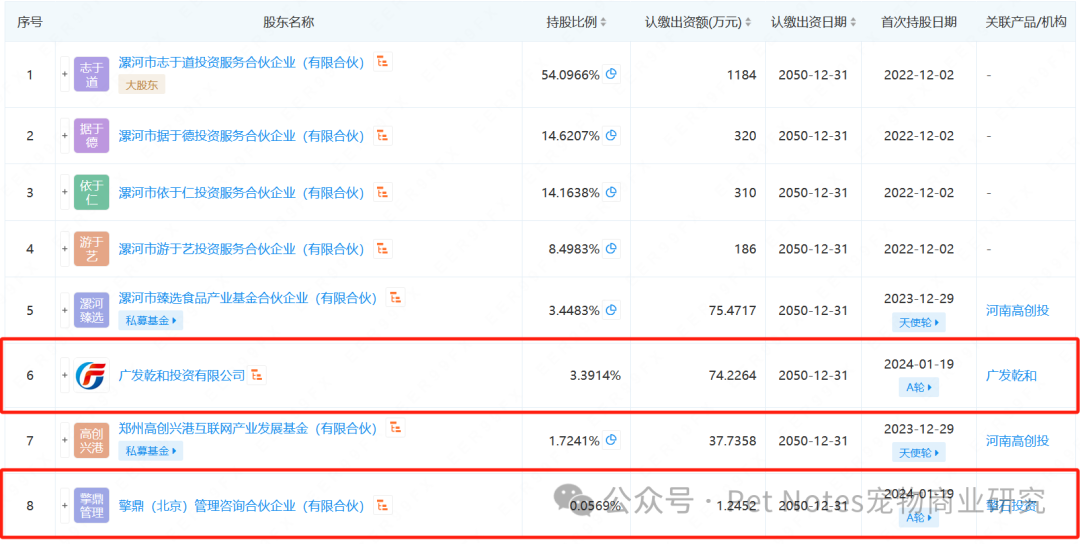Viewport: 1080px width, 544px height.
Task: Expand row 1 with the plus button
Action: click(65, 74)
